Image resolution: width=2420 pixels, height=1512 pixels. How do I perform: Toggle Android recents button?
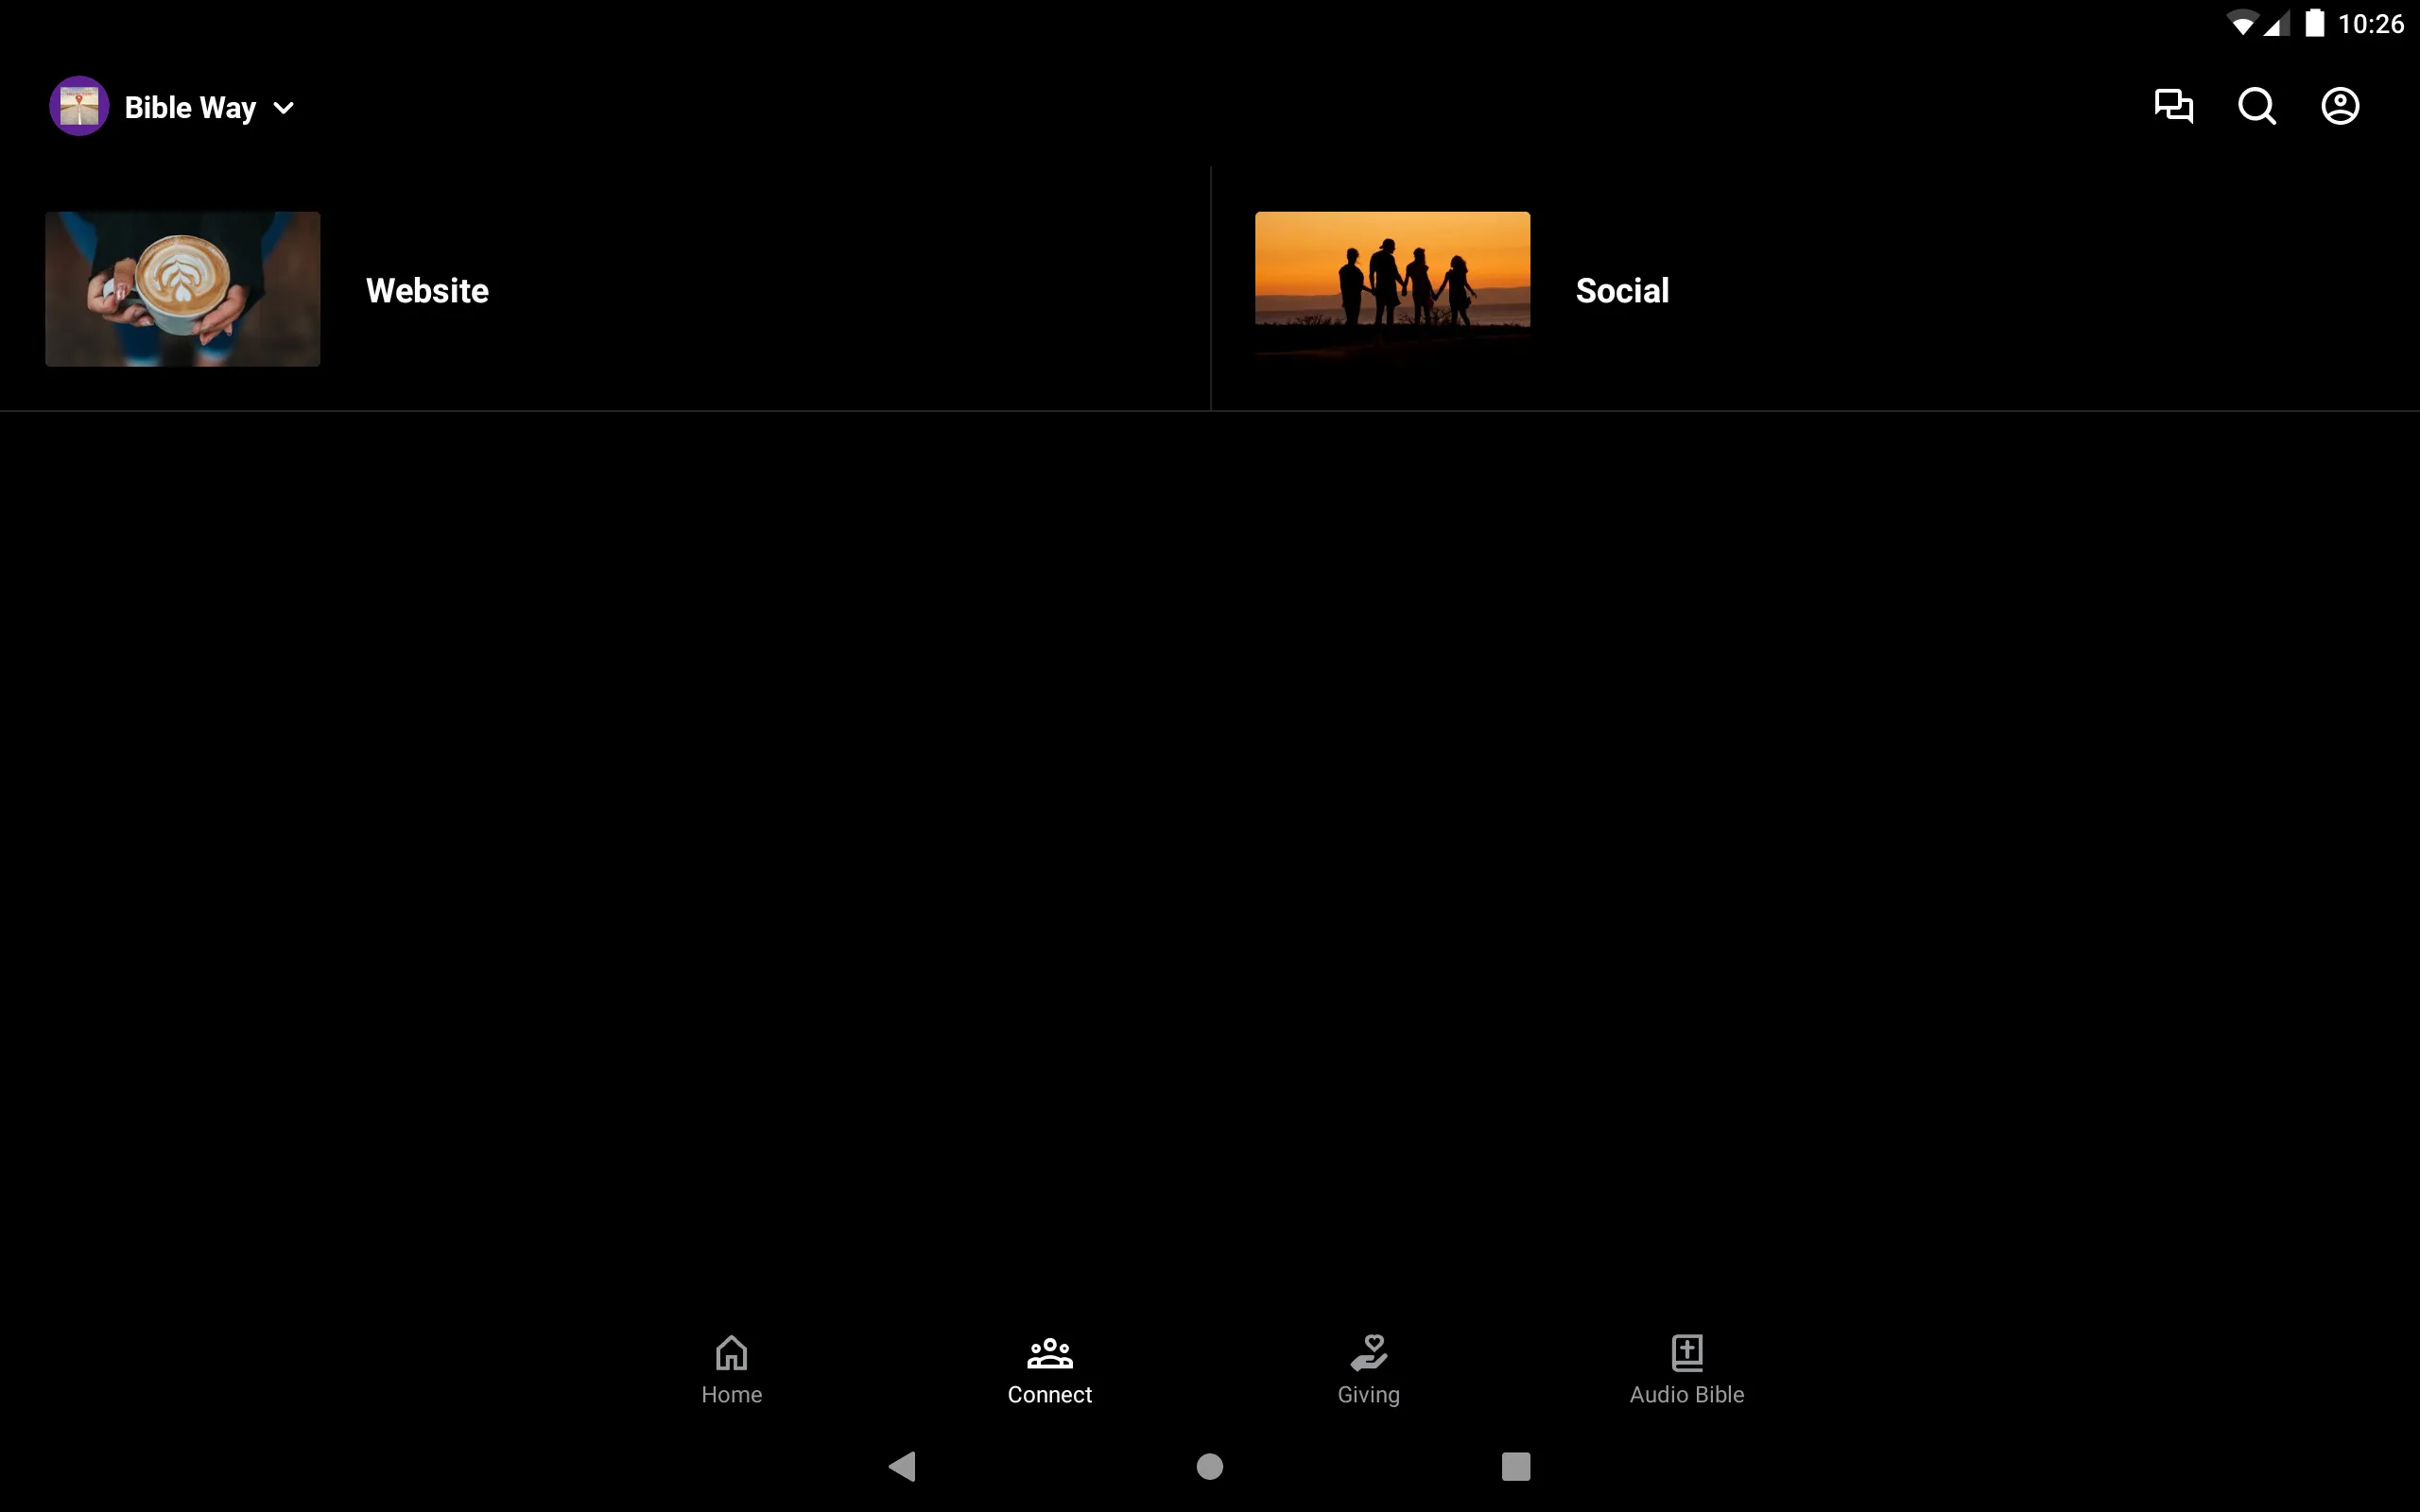point(1514,1463)
